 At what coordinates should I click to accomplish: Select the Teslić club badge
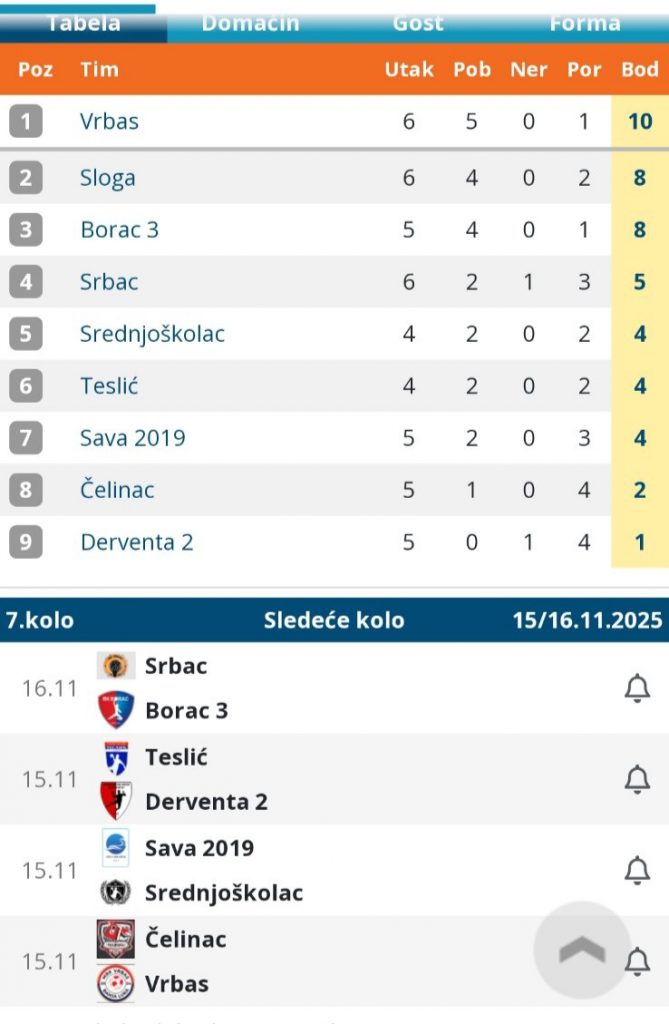coord(114,757)
